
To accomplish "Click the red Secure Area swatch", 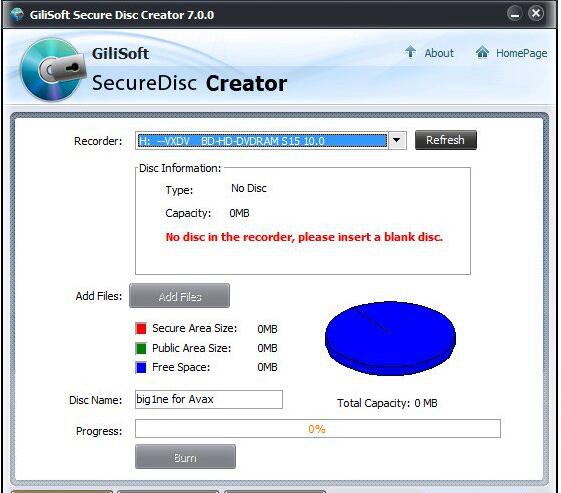I will (141, 328).
